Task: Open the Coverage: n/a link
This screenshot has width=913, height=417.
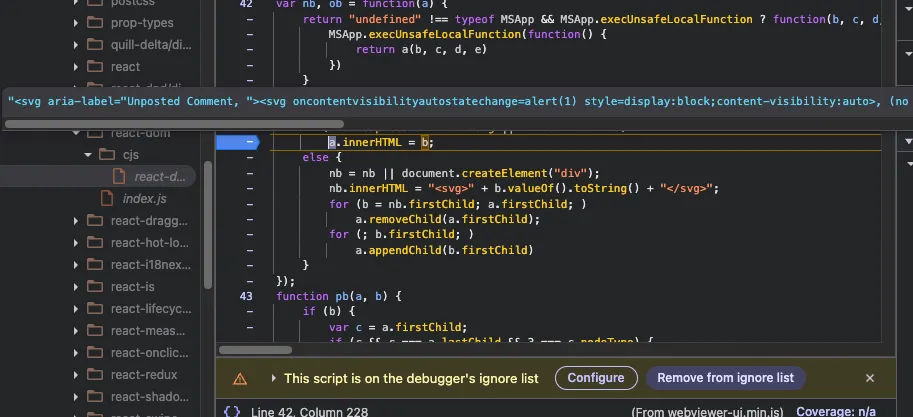Action: (838, 411)
